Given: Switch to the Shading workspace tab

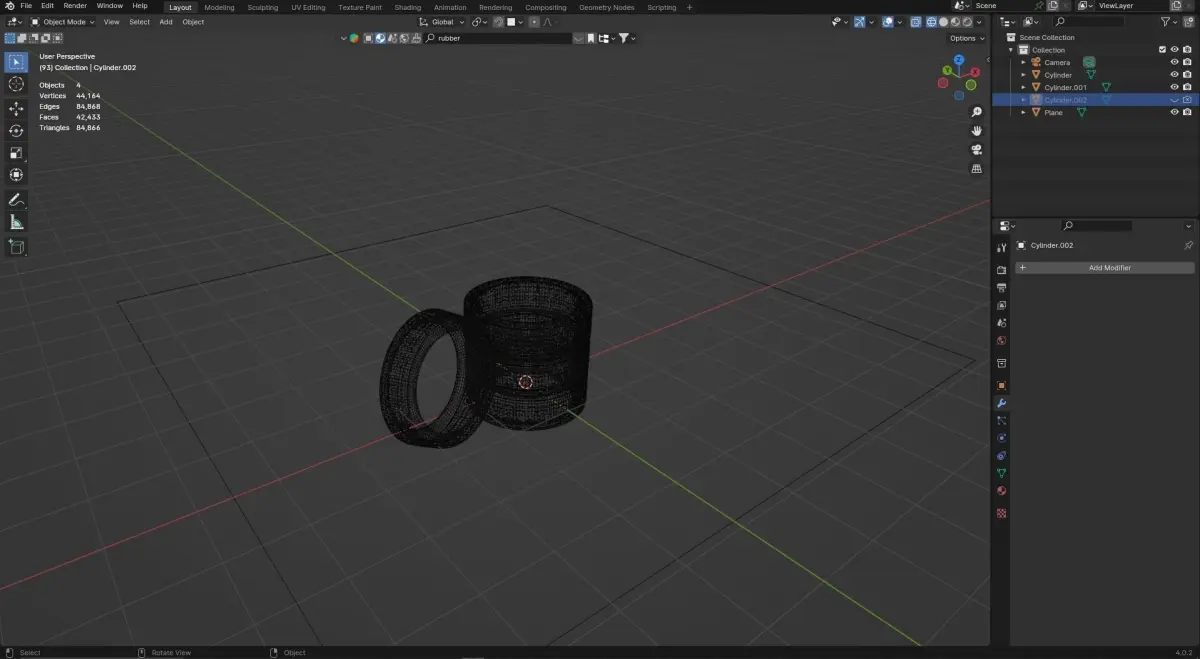Looking at the screenshot, I should coord(407,7).
